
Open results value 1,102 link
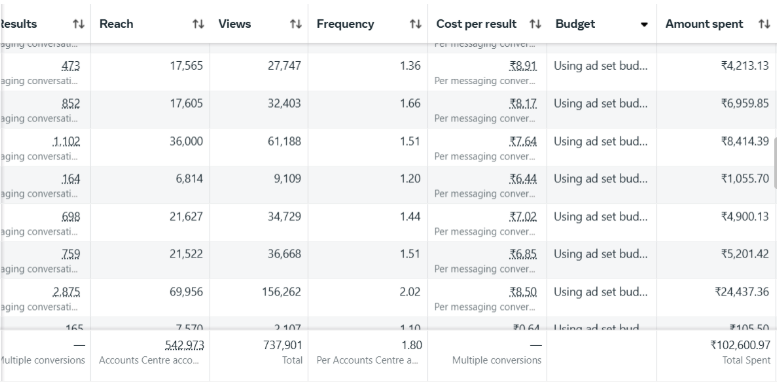click(x=66, y=142)
